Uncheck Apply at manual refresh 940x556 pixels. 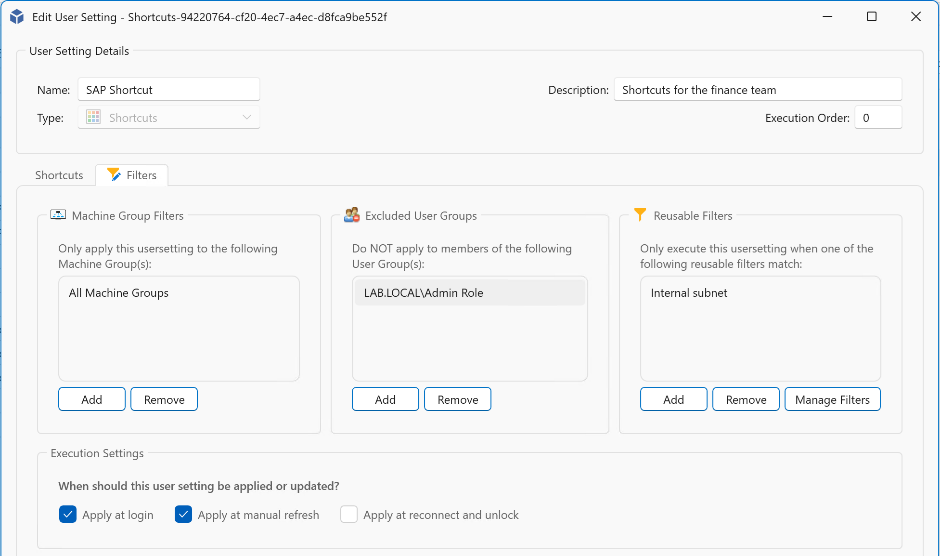pyautogui.click(x=183, y=515)
